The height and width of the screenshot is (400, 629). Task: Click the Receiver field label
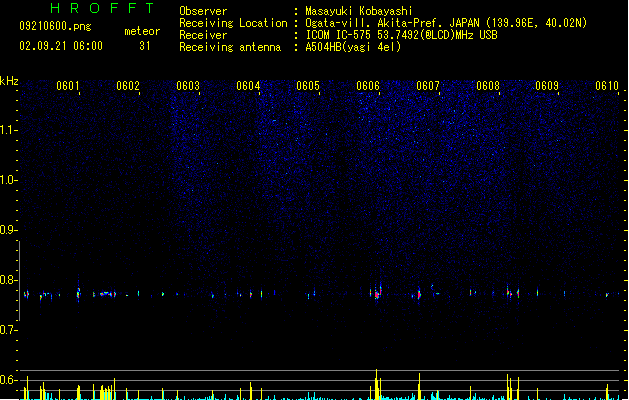(x=203, y=35)
